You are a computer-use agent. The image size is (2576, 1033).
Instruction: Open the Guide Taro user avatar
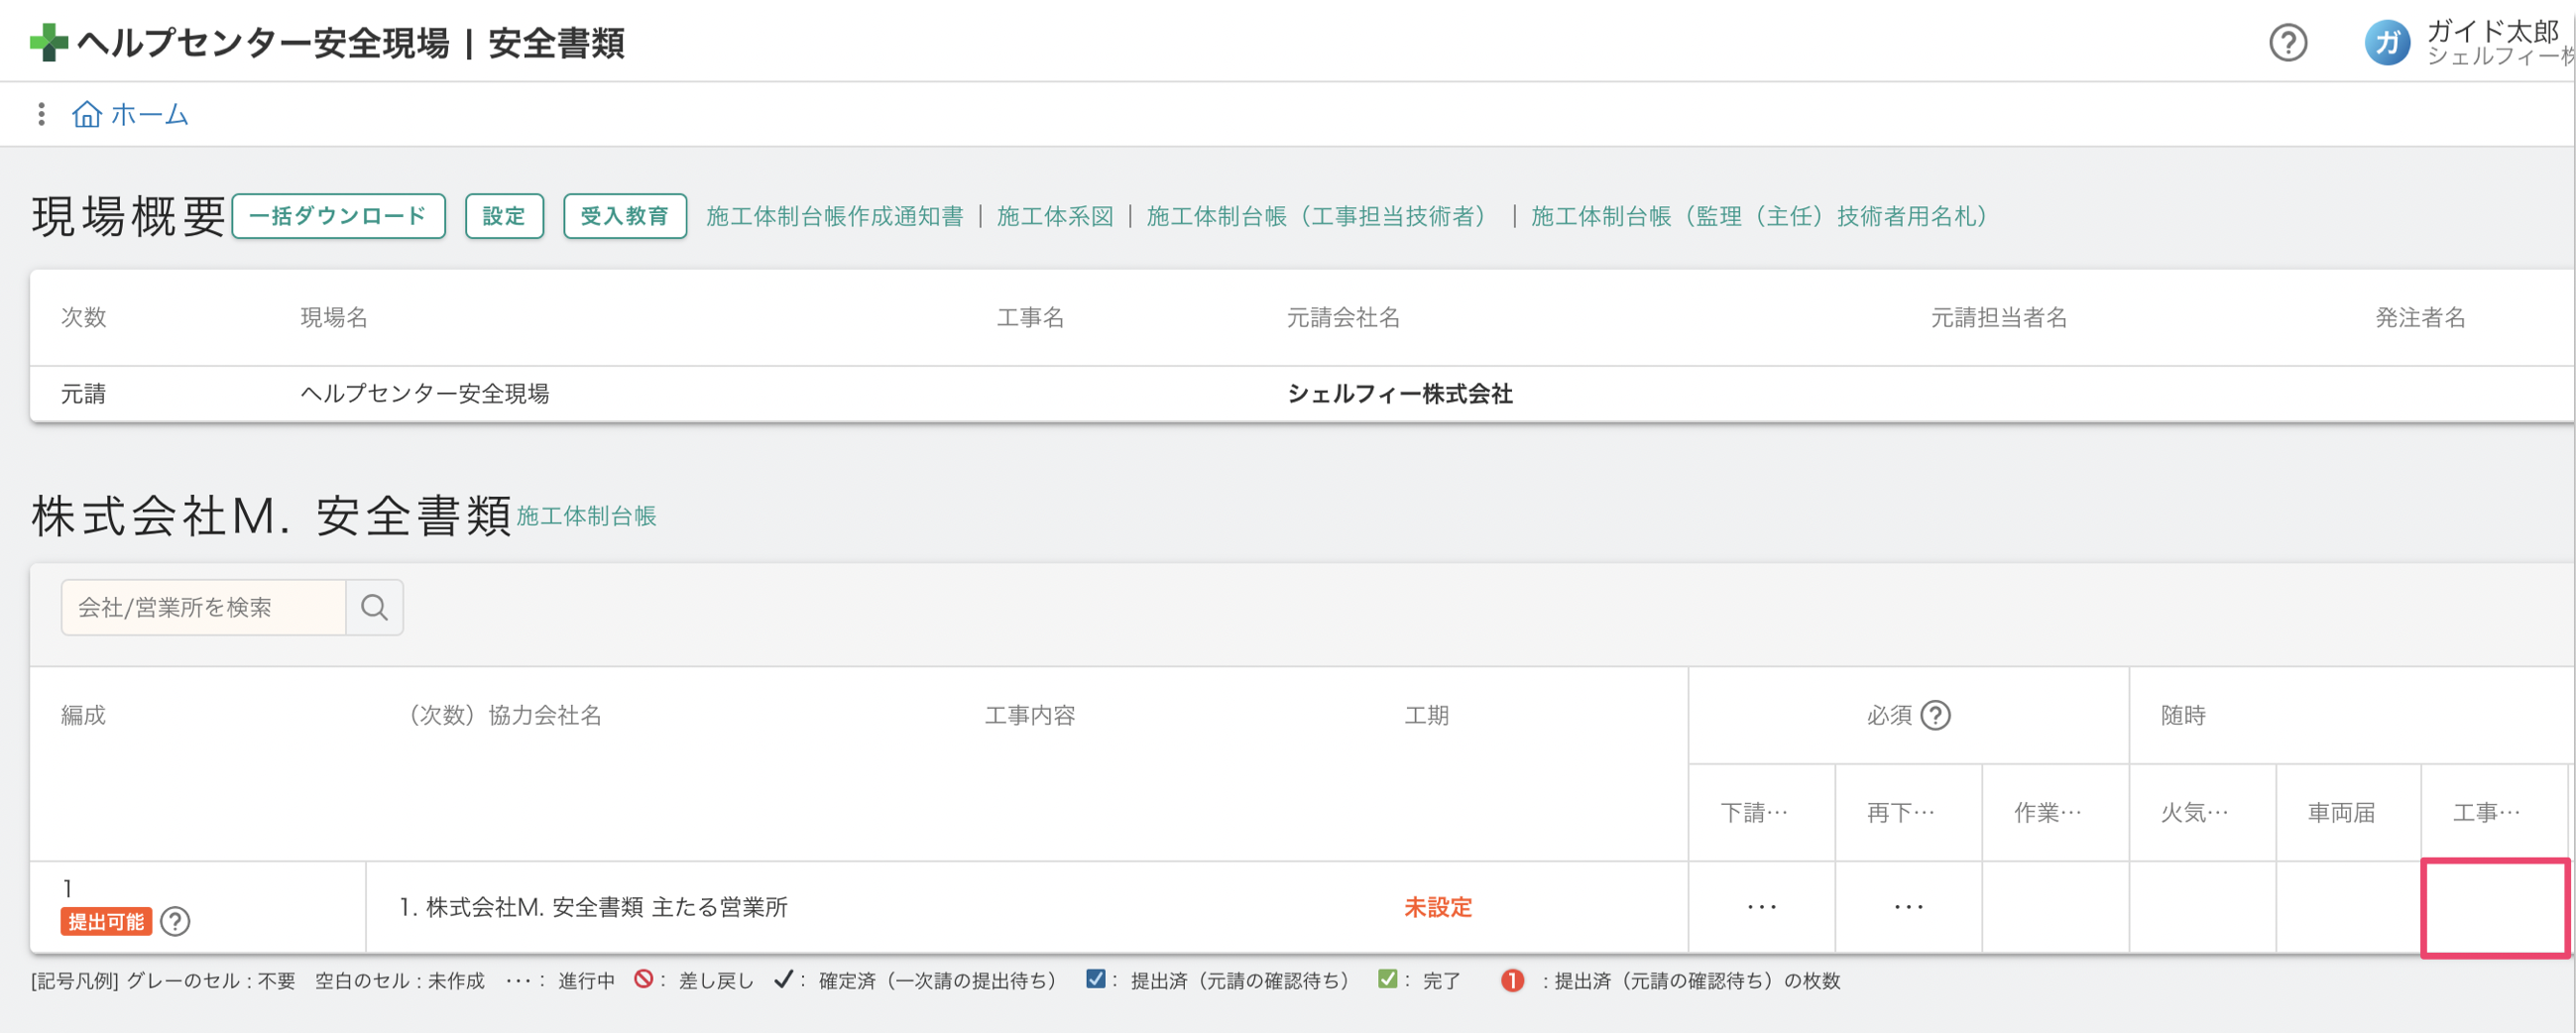pos(2386,43)
